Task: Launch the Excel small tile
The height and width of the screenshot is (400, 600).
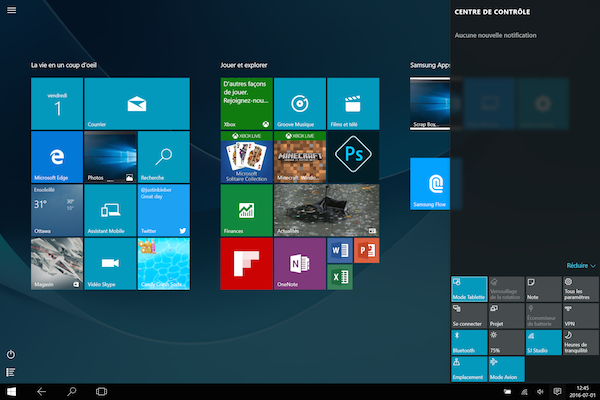Action: [340, 277]
